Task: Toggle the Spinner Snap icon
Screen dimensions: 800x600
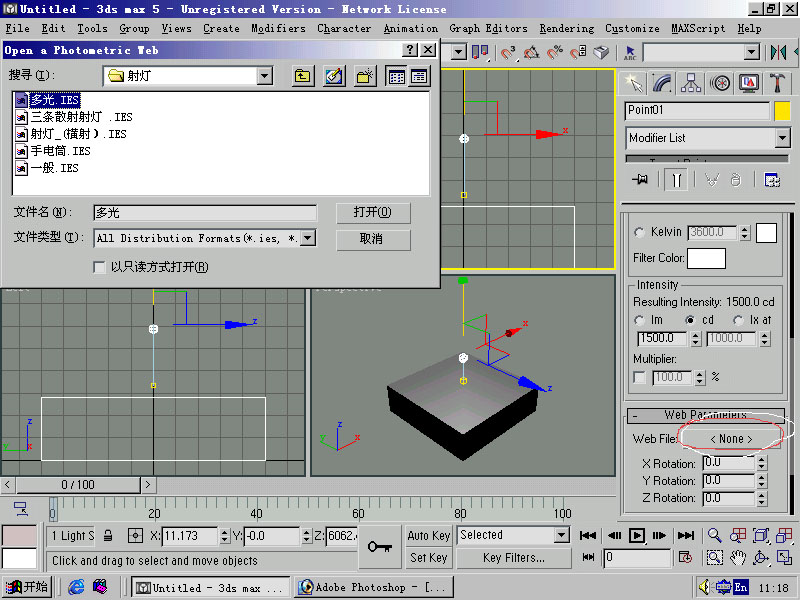Action: point(578,52)
